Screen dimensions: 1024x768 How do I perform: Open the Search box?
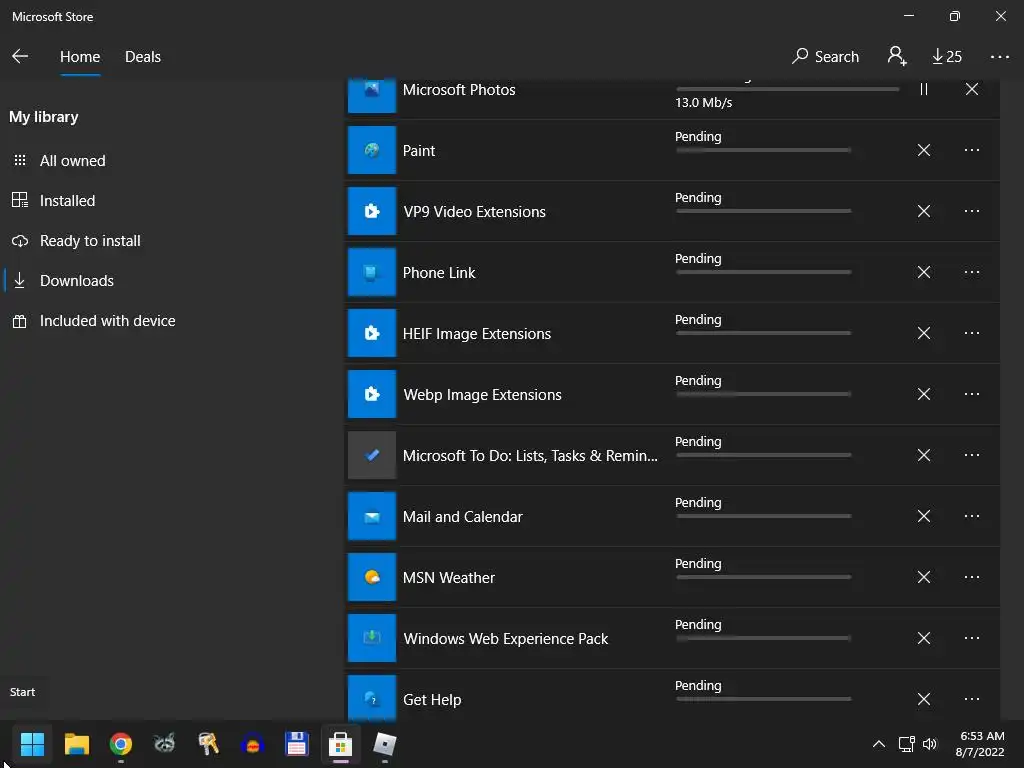(x=825, y=57)
